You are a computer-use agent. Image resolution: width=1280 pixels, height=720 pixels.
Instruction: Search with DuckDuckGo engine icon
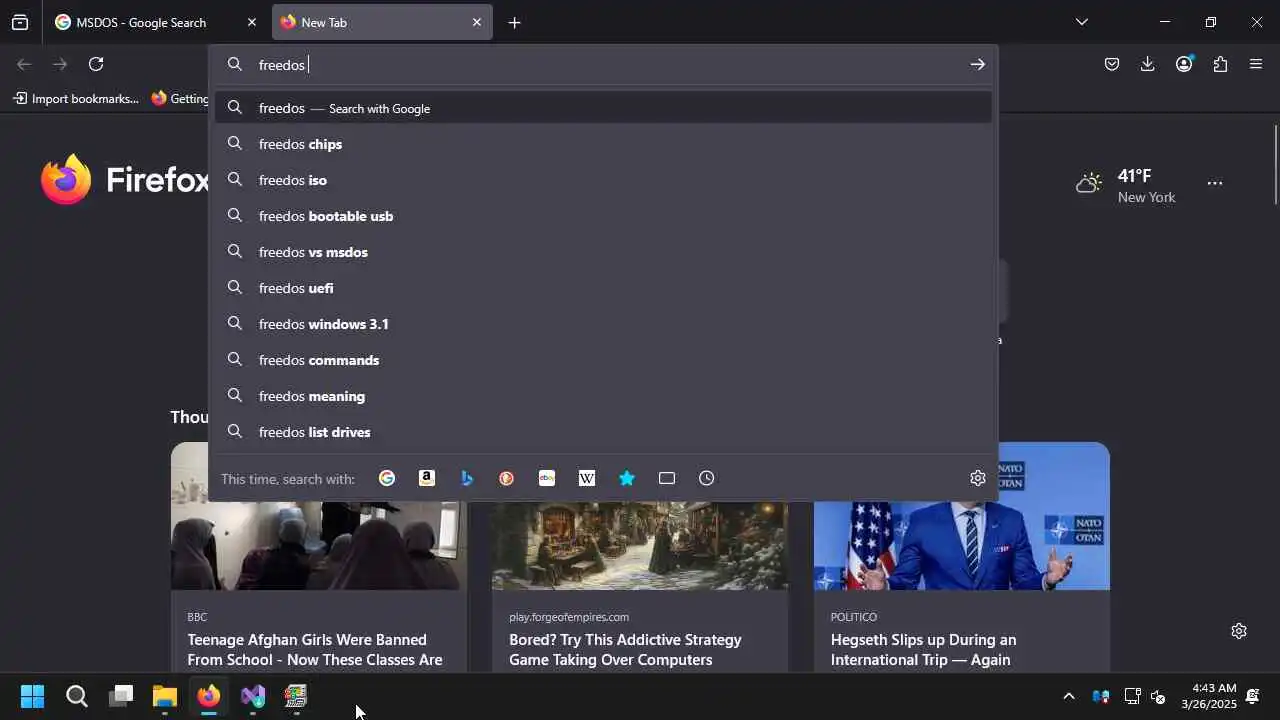click(507, 478)
